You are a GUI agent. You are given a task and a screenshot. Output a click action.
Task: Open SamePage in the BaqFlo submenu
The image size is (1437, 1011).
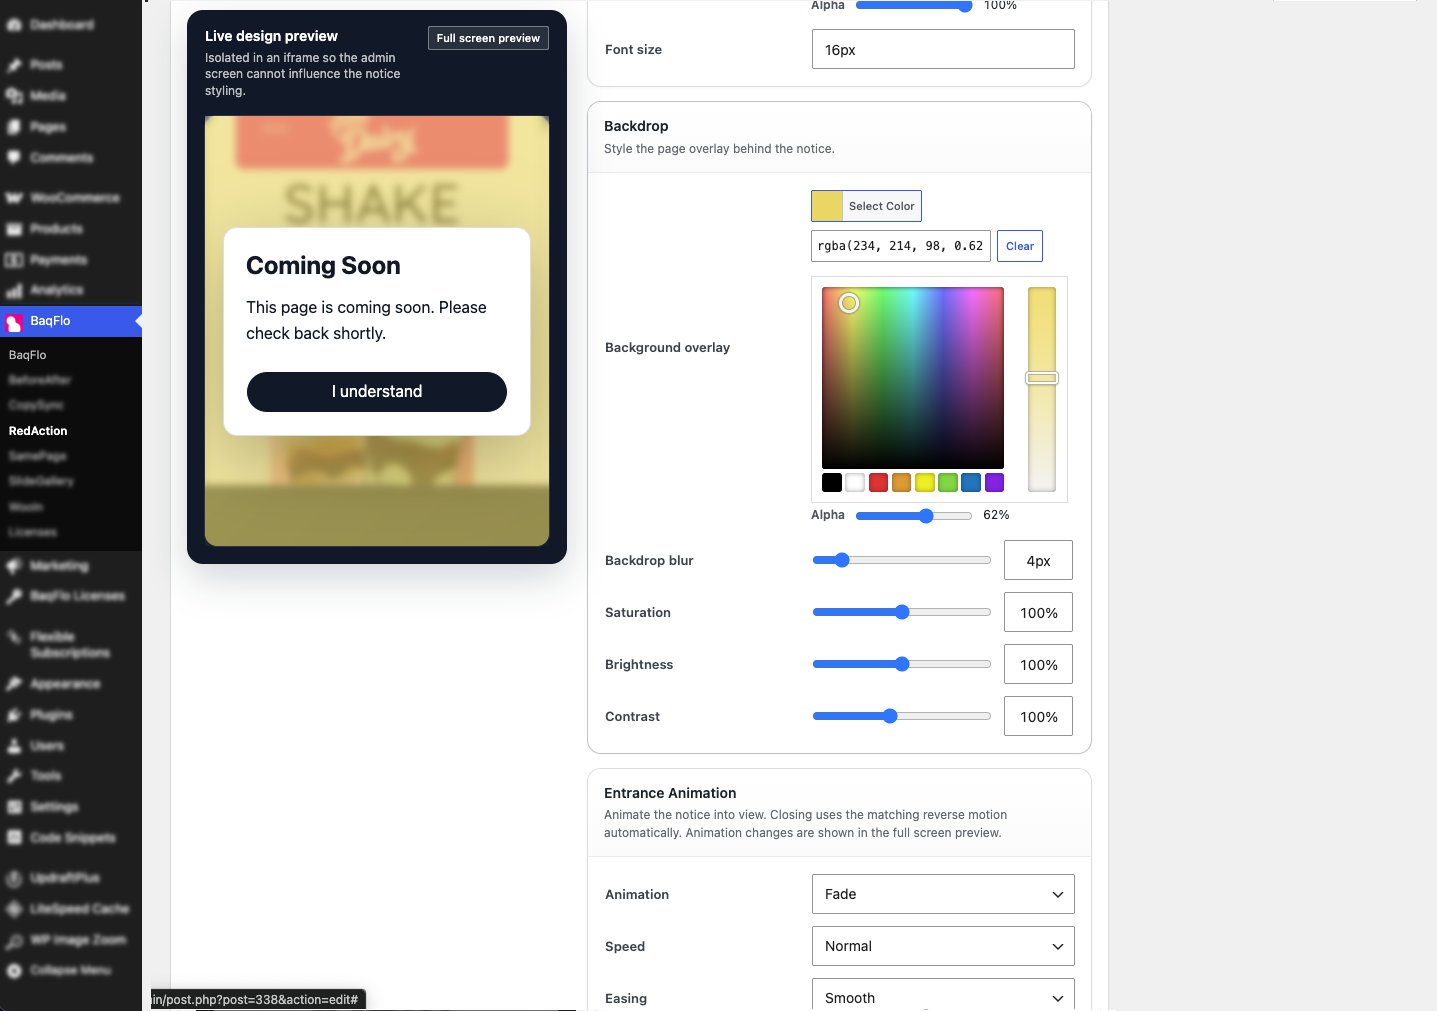38,456
